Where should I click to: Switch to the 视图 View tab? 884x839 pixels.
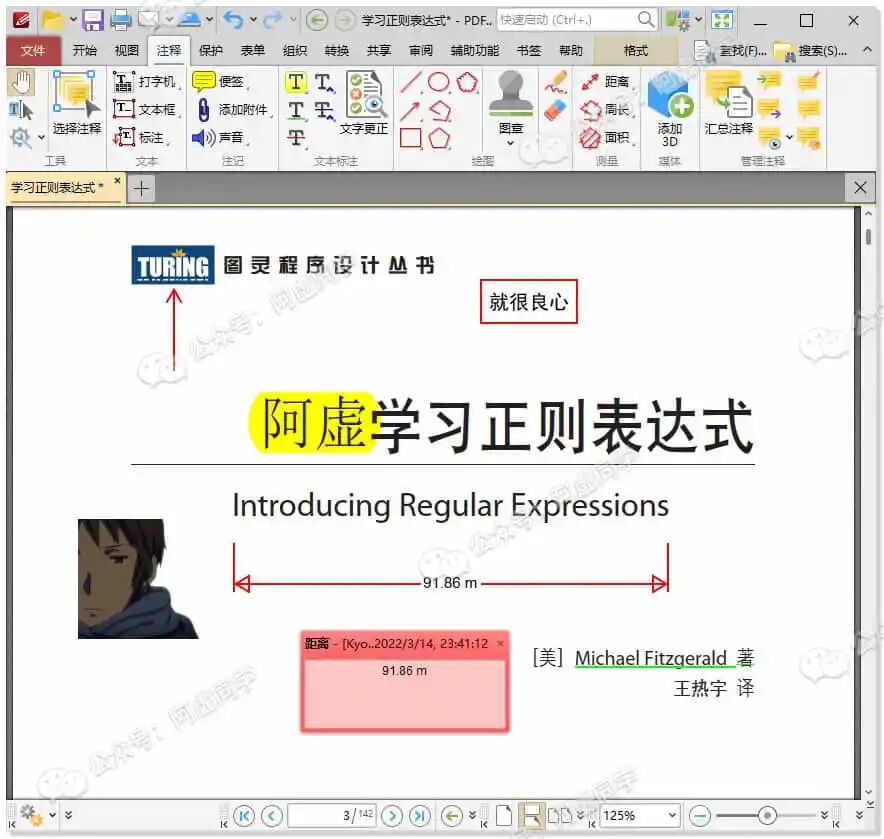coord(126,51)
